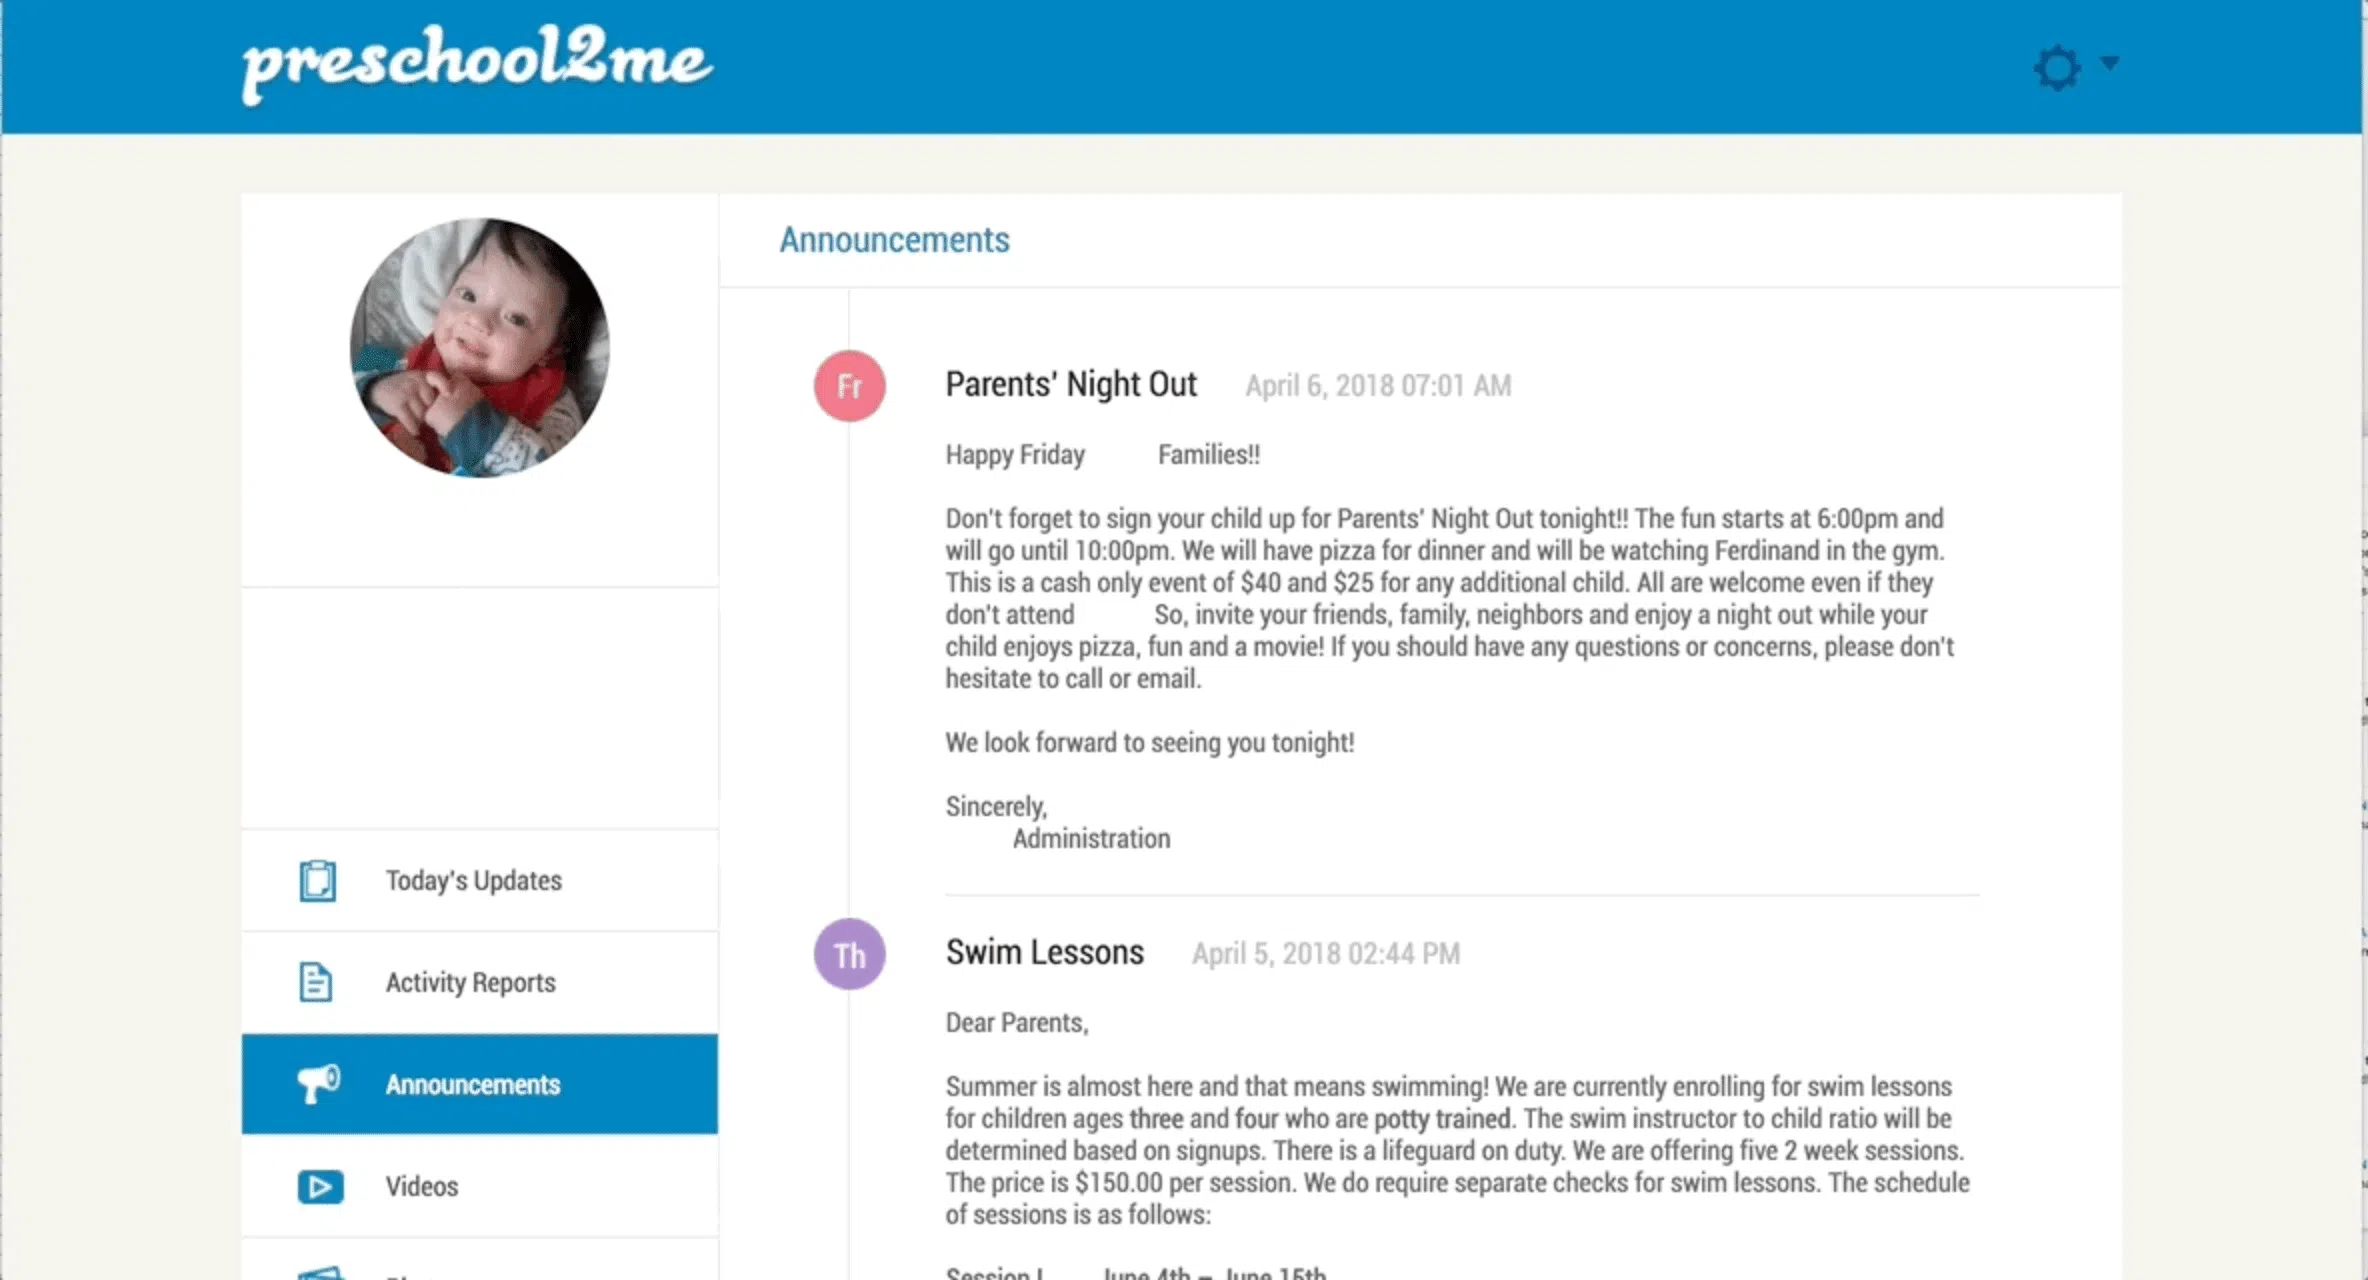This screenshot has width=2368, height=1280.
Task: Click the purple Th day badge
Action: 850,954
